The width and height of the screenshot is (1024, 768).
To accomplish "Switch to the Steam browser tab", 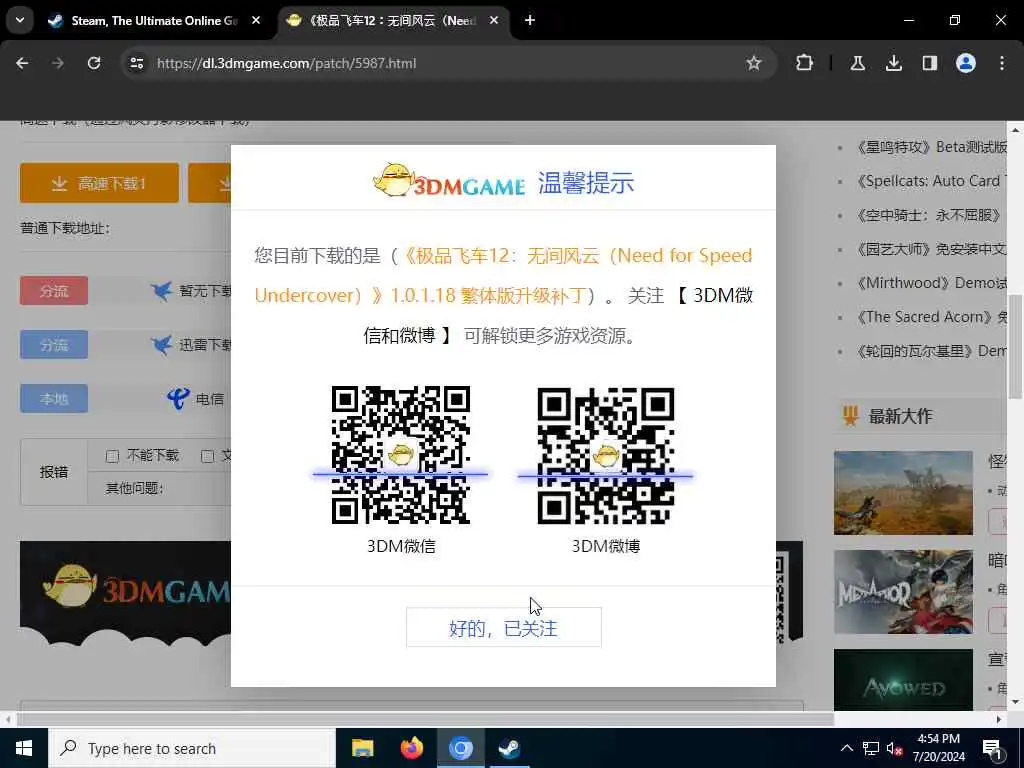I will 154,20.
